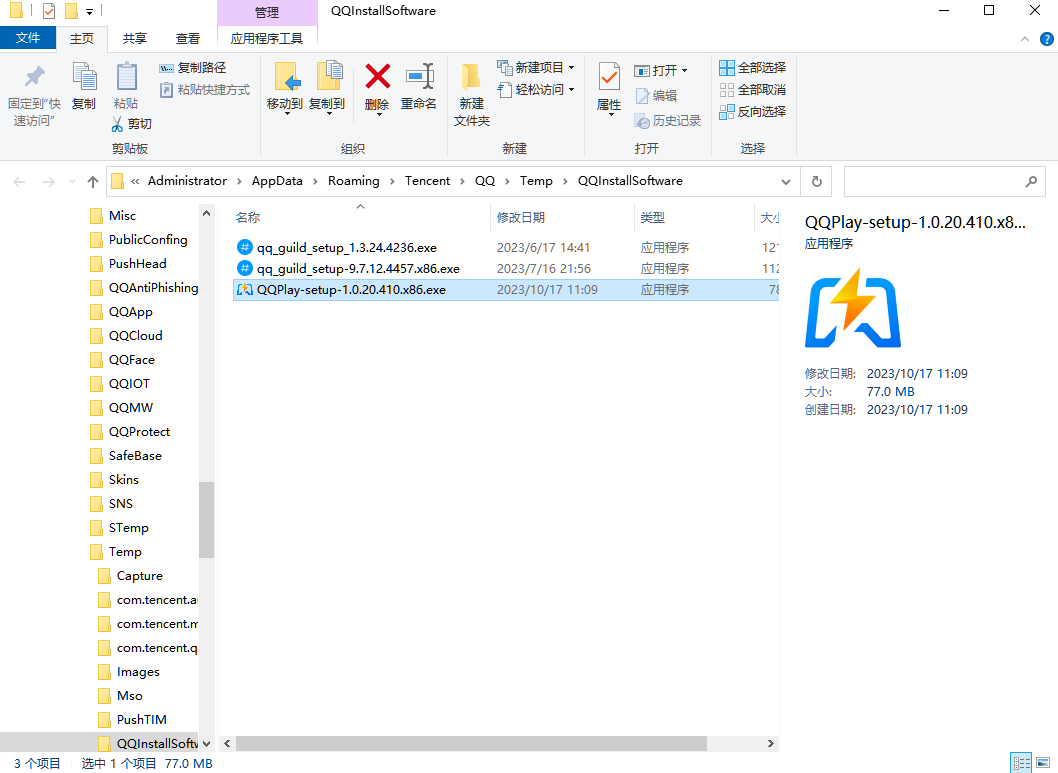Open the New item dropdown
The width and height of the screenshot is (1058, 773).
536,67
